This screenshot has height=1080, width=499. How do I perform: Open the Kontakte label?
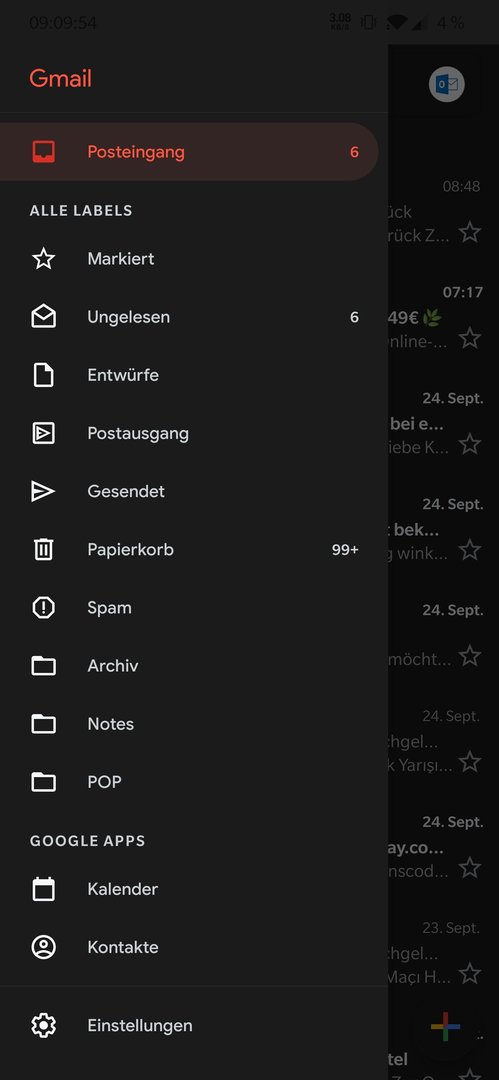(123, 947)
